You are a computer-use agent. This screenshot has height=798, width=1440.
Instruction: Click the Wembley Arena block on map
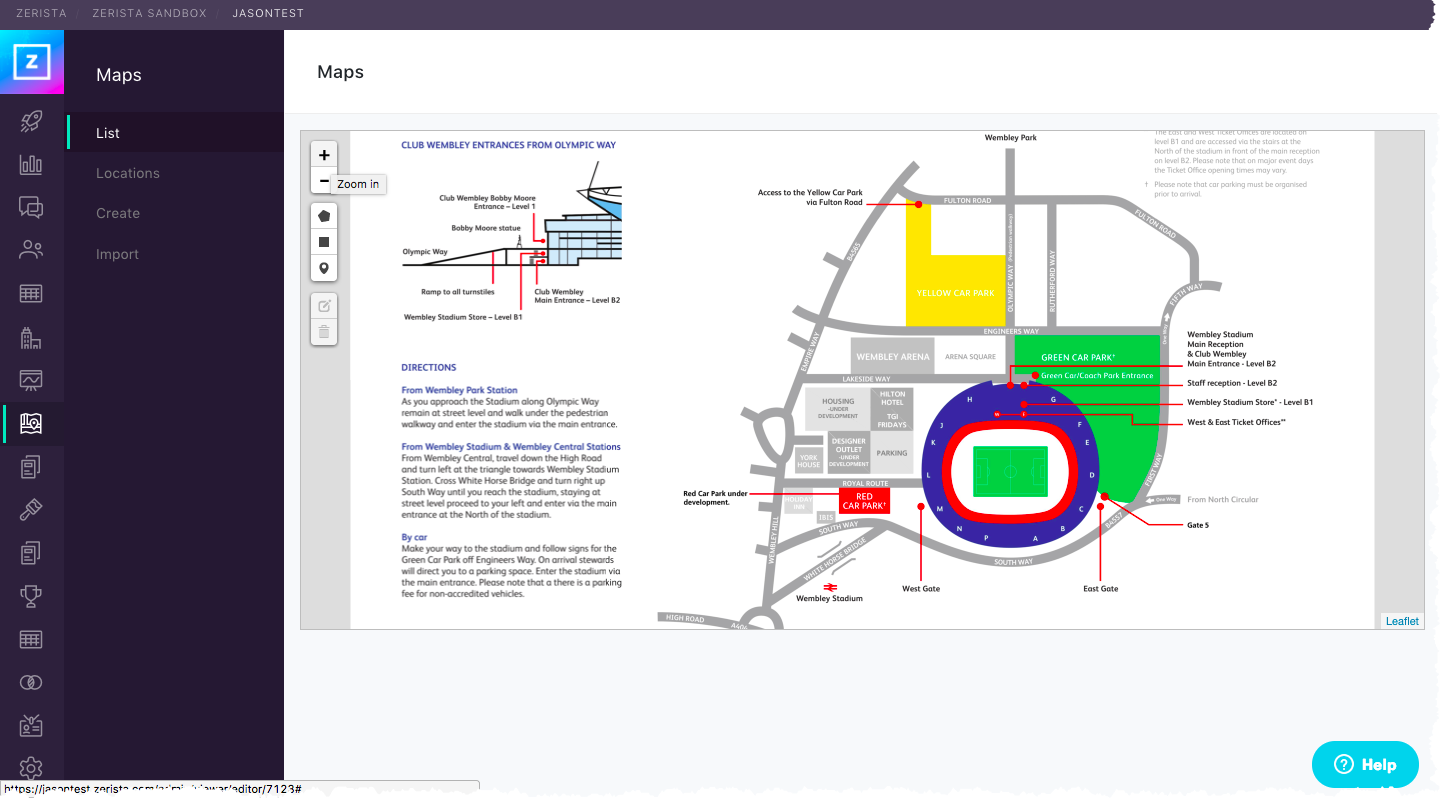pyautogui.click(x=892, y=356)
